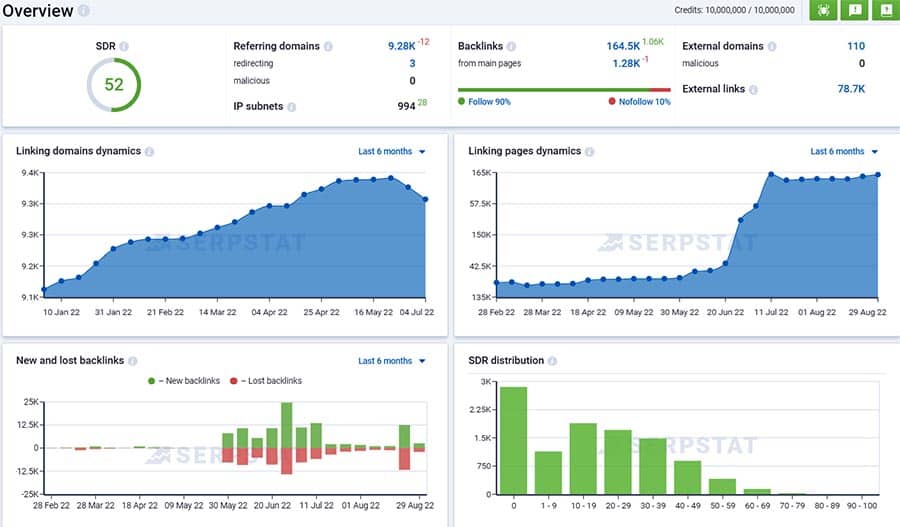Click info icon beside Backlinks label
The image size is (900, 527).
tap(512, 46)
